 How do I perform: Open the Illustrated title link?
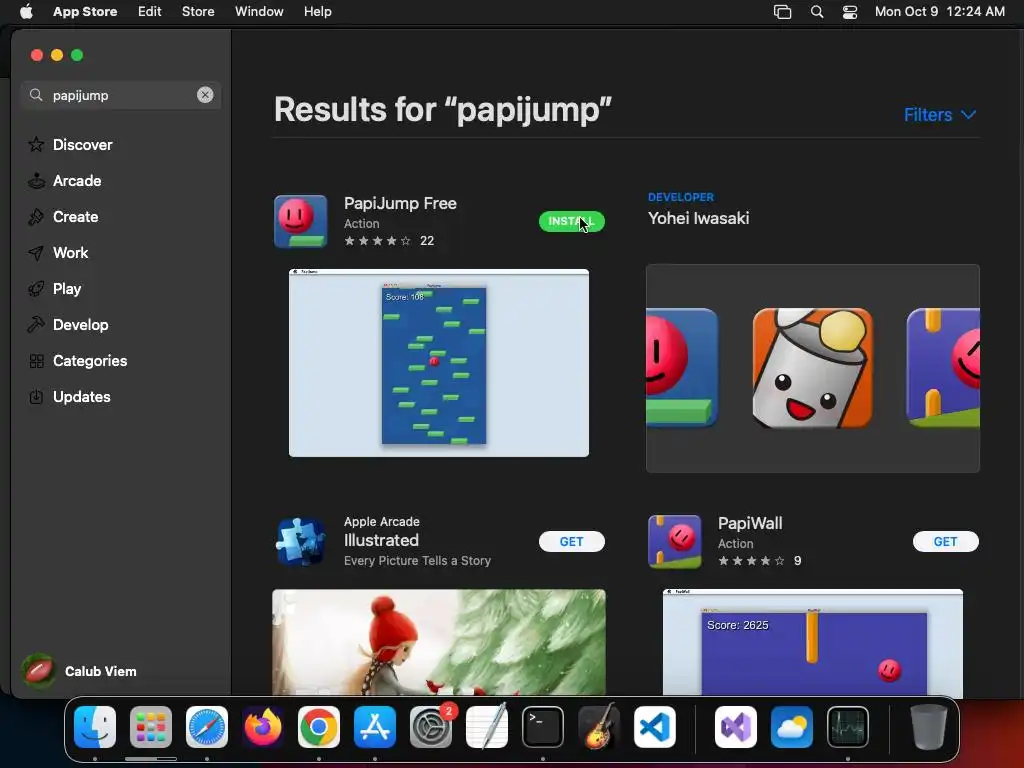381,540
